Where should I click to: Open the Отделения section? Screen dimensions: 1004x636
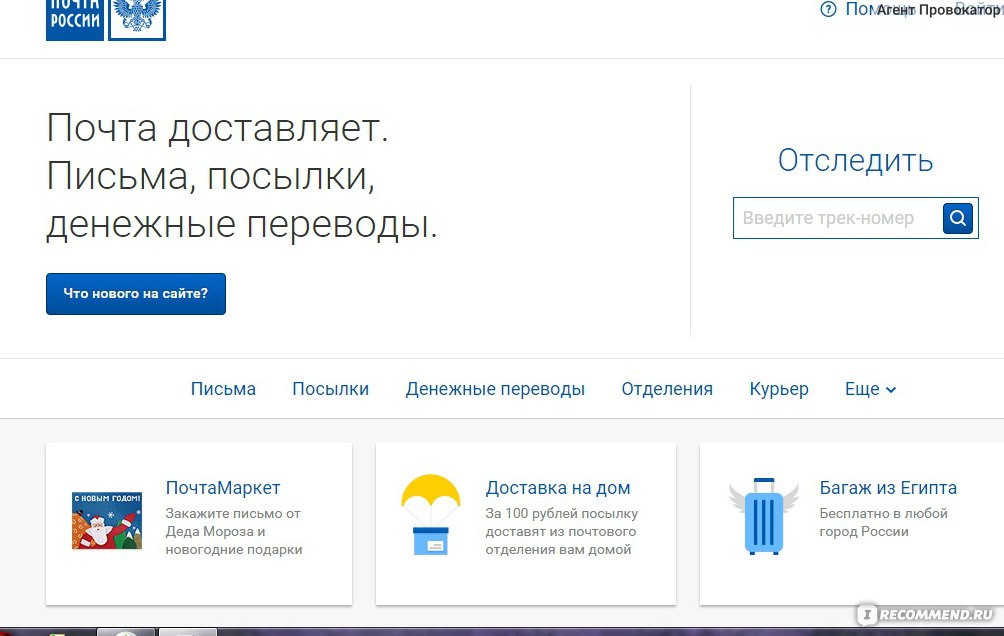667,389
